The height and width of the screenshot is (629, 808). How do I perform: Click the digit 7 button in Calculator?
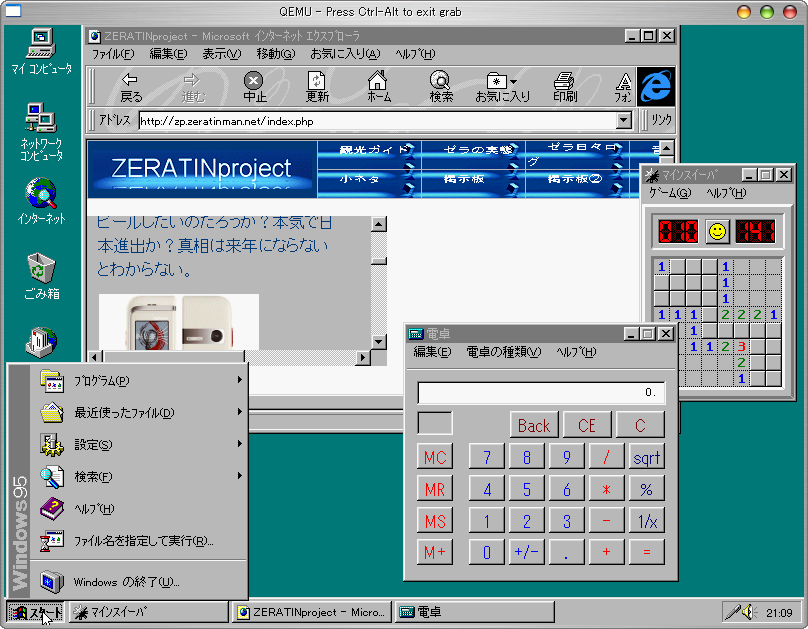coord(486,457)
